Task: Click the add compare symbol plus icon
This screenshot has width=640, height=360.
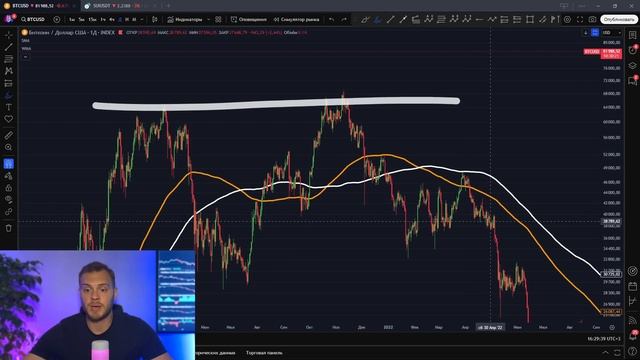Action: pyautogui.click(x=57, y=19)
